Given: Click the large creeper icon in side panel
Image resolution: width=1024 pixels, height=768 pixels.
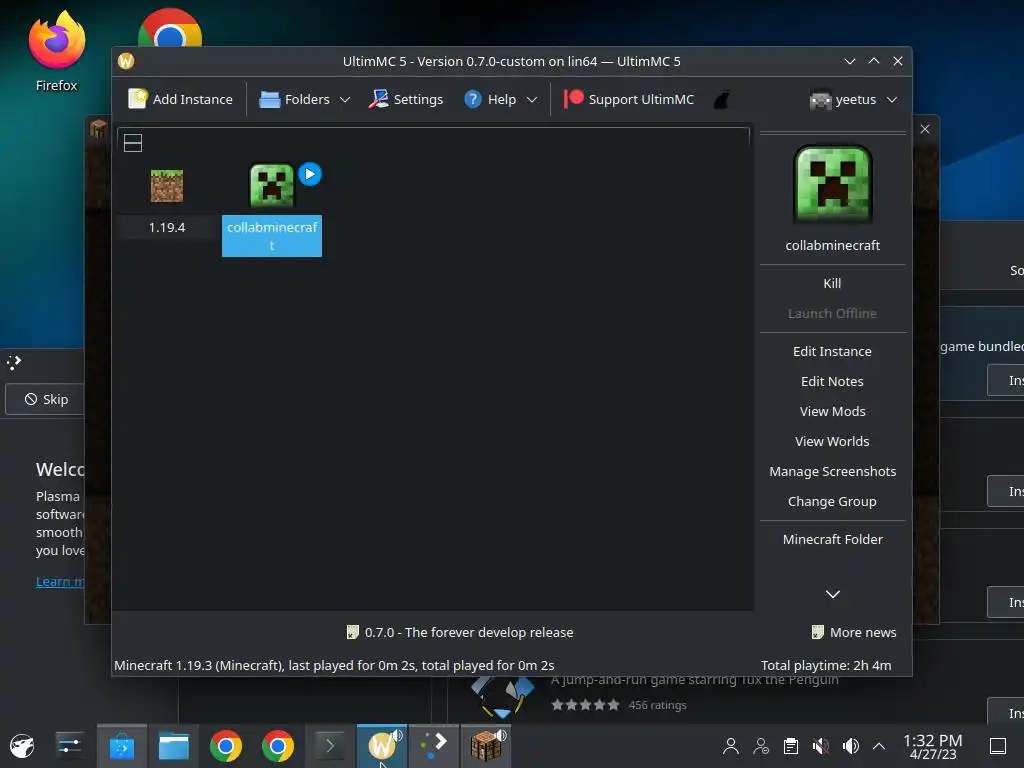Looking at the screenshot, I should 833,185.
